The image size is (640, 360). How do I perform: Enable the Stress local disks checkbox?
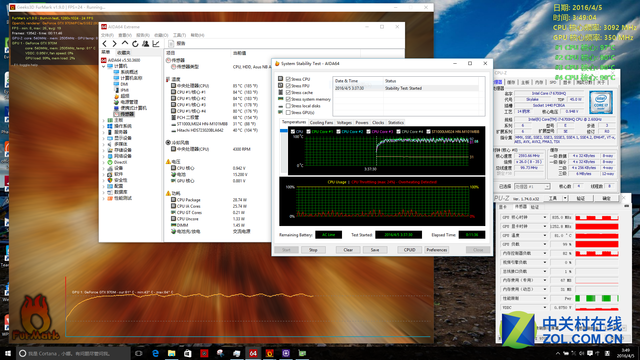tap(288, 106)
